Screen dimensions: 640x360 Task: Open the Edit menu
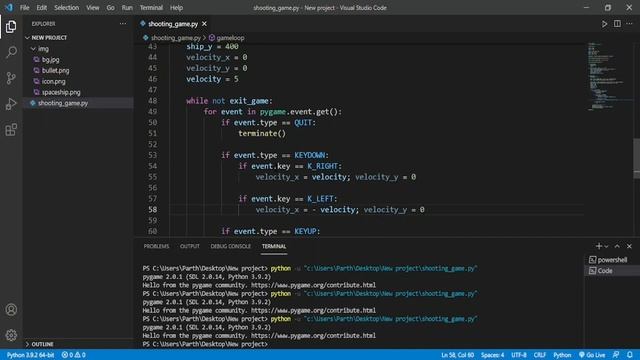point(42,8)
